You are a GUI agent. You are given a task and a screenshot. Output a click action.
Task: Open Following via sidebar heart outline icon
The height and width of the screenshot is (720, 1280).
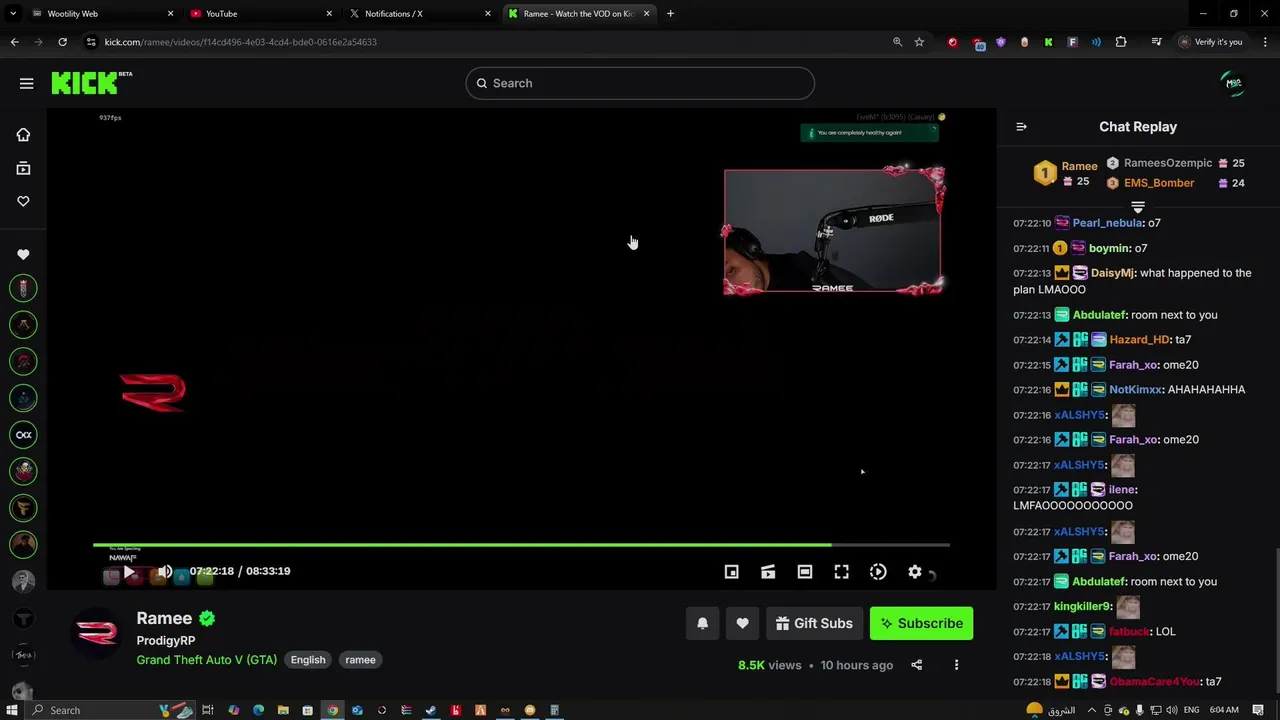tap(23, 201)
